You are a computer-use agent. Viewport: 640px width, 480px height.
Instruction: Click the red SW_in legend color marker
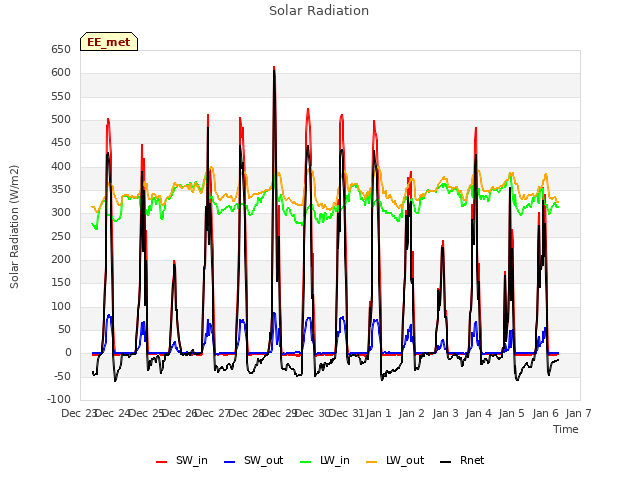(162, 462)
